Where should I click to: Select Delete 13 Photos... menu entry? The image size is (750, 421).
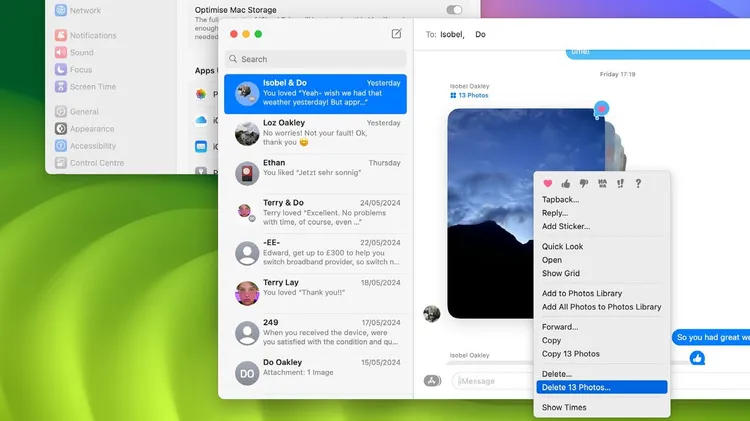point(602,387)
